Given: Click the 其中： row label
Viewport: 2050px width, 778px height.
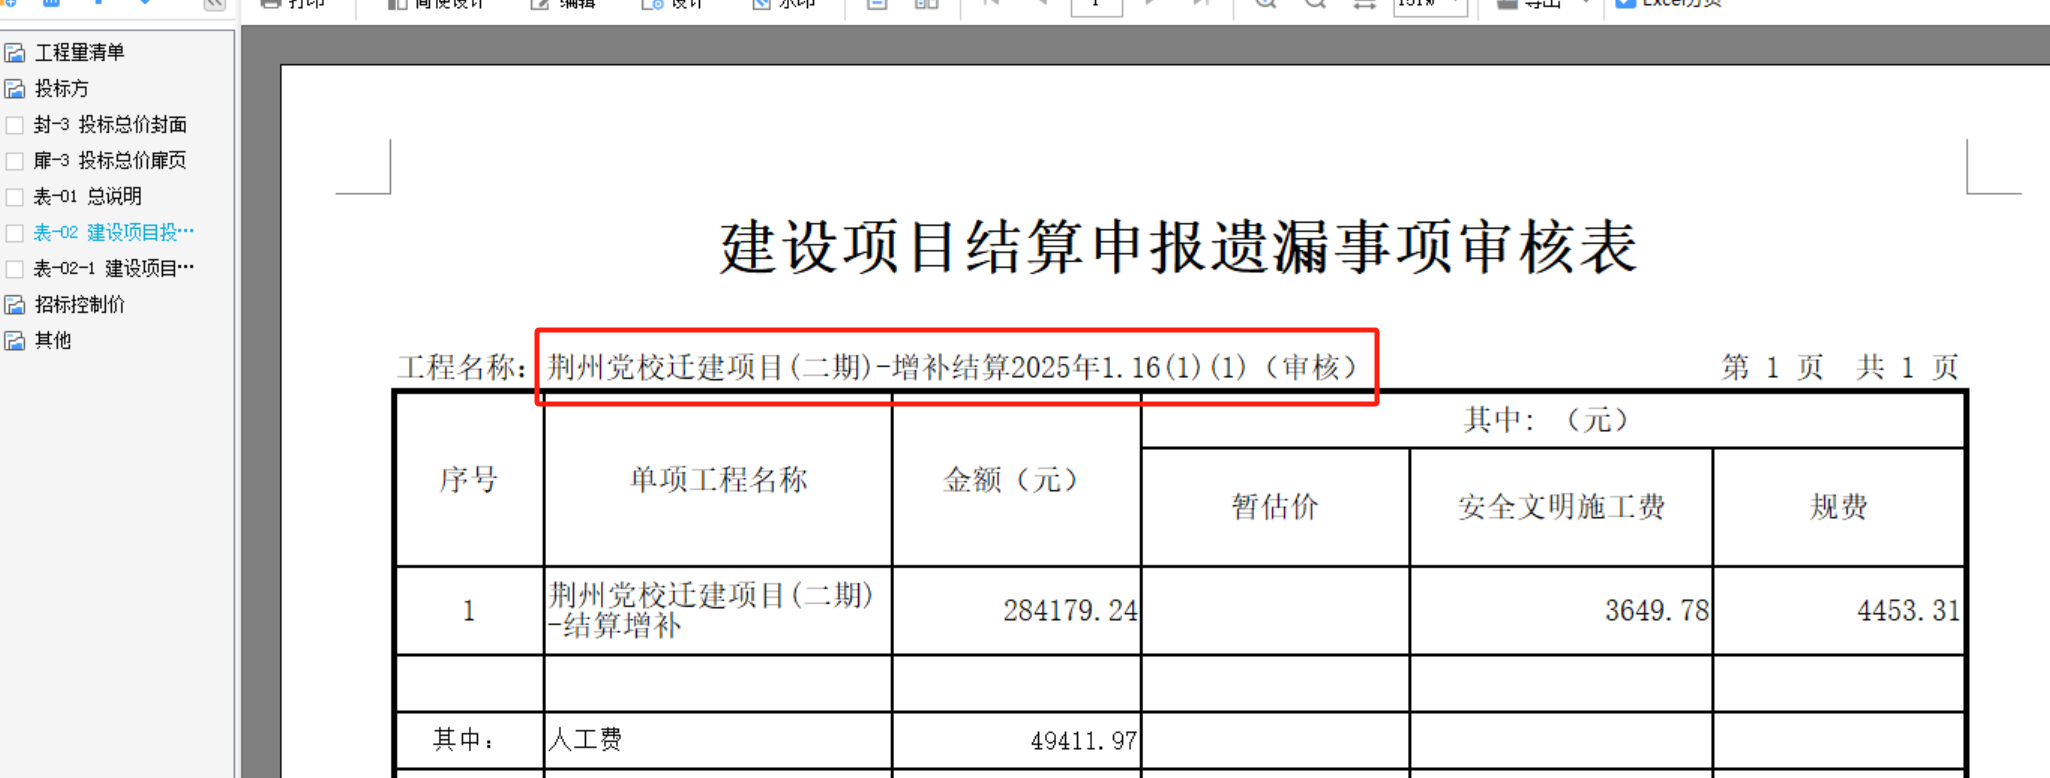Looking at the screenshot, I should (x=465, y=740).
